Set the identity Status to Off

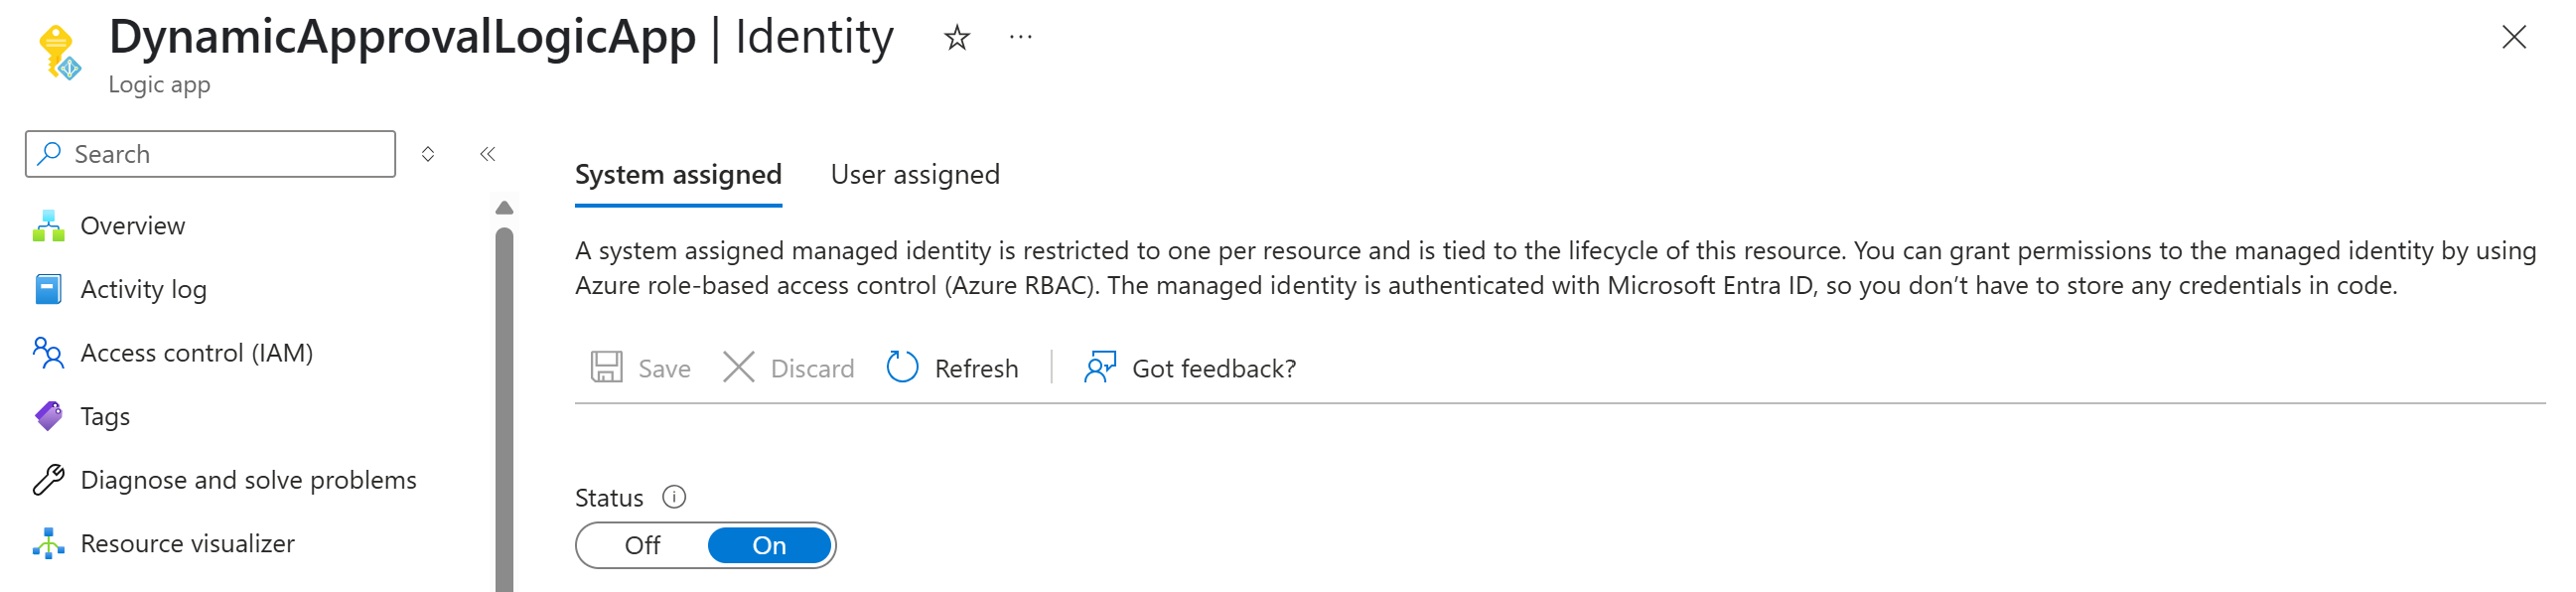click(643, 545)
